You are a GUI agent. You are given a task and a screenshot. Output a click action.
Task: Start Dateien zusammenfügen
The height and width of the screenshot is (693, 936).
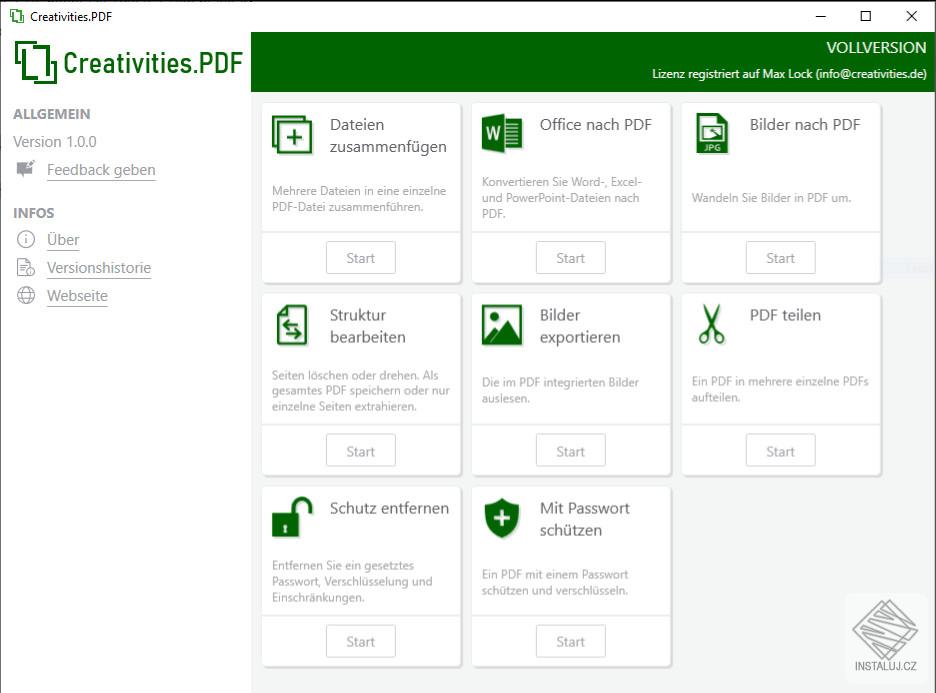[361, 258]
